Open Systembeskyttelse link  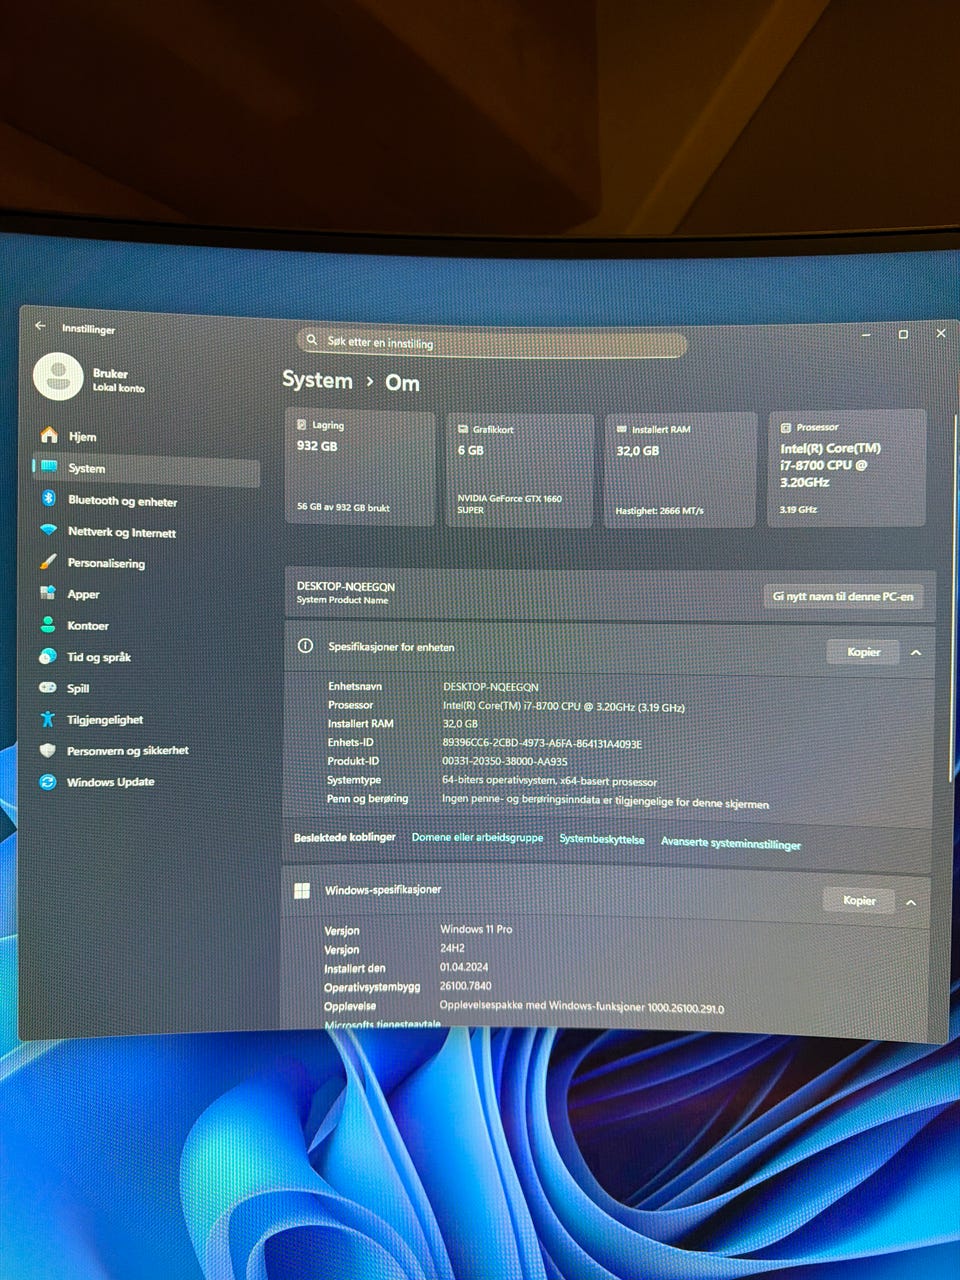(601, 839)
